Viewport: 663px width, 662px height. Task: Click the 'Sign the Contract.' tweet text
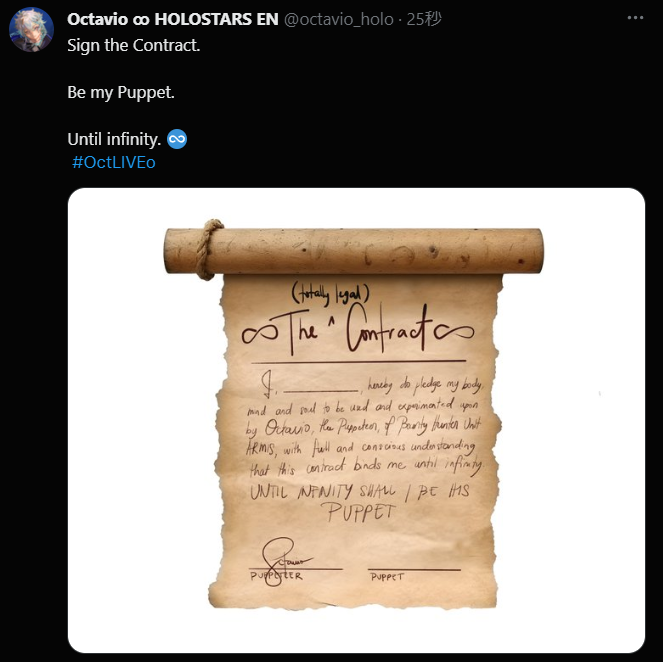134,45
